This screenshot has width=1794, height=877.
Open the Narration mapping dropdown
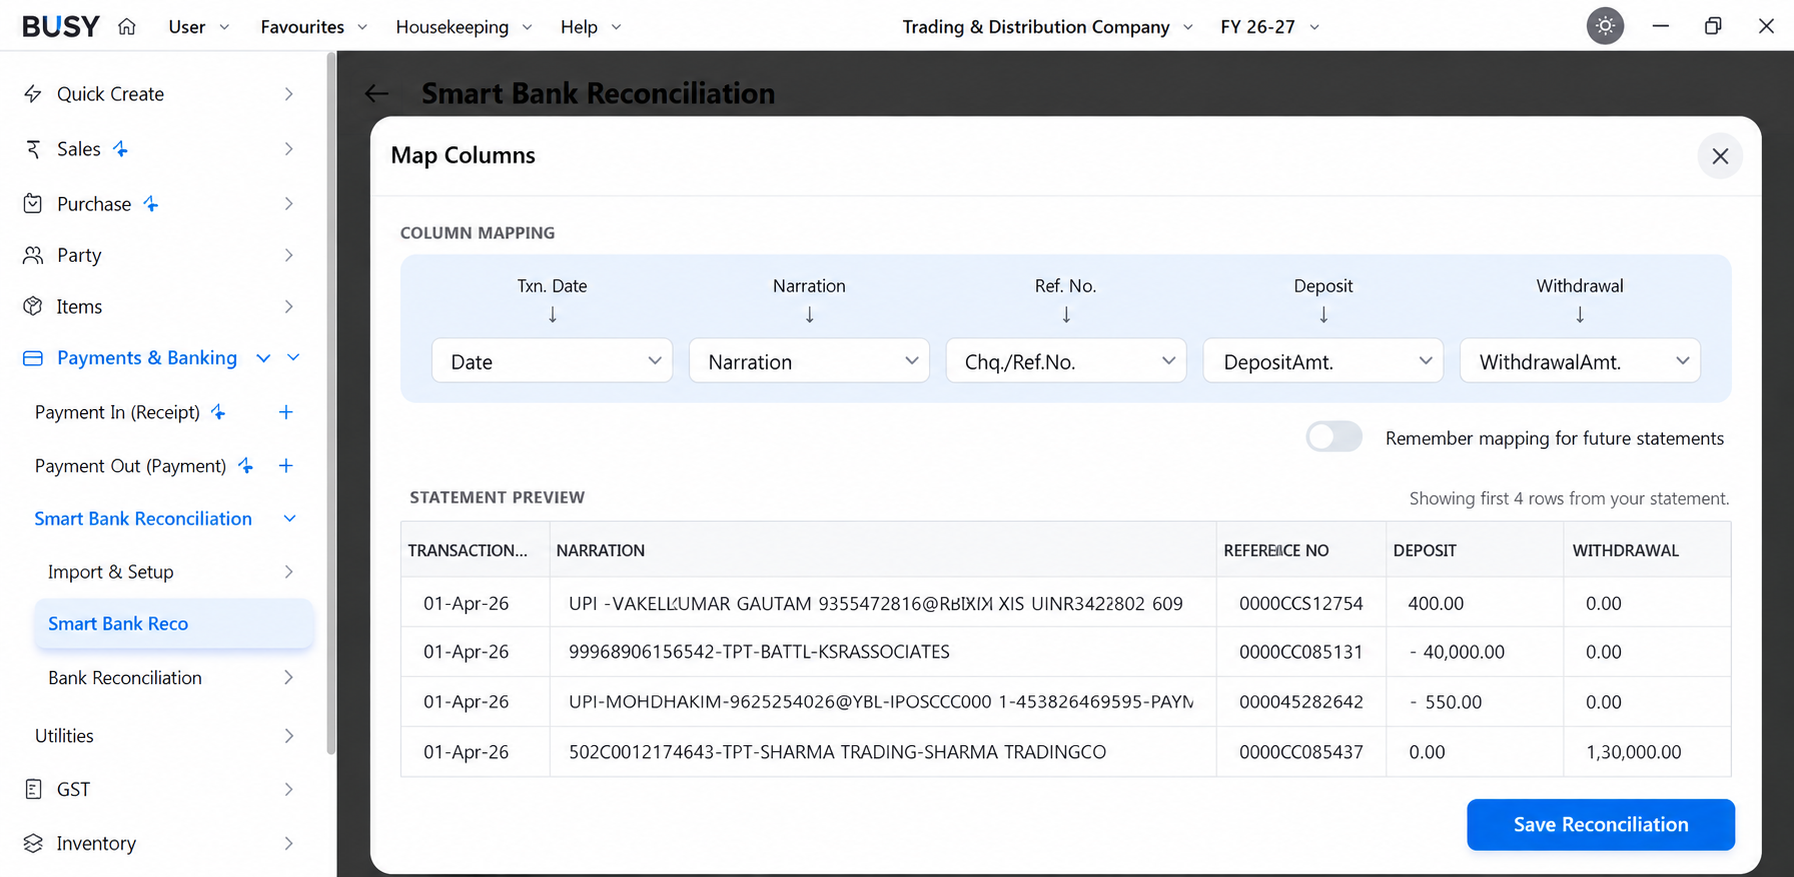809,361
